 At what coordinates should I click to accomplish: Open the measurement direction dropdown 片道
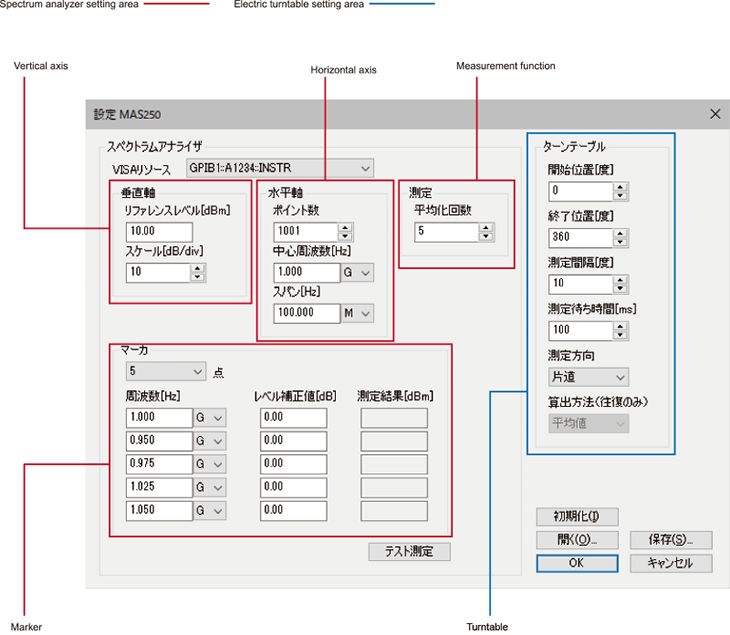(x=588, y=377)
